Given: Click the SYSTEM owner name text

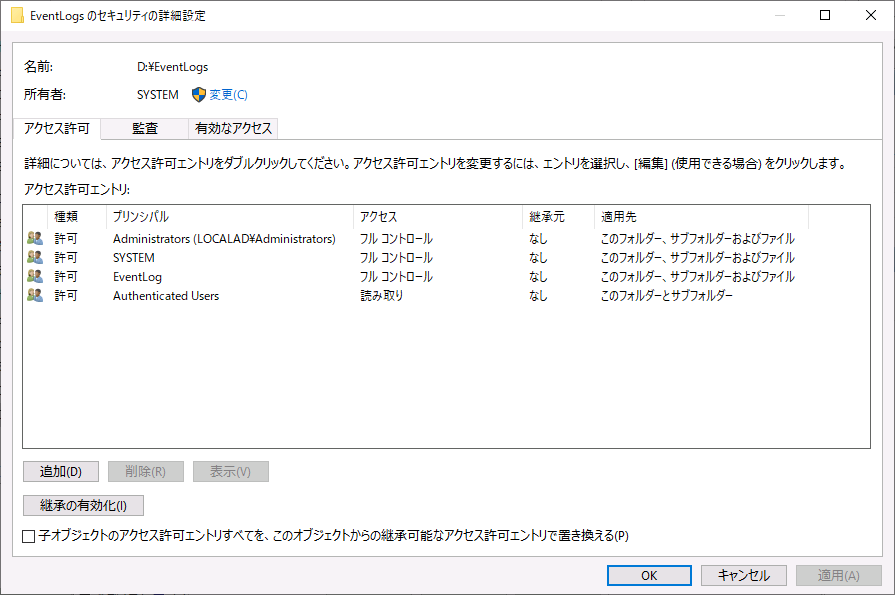Looking at the screenshot, I should click(x=158, y=95).
